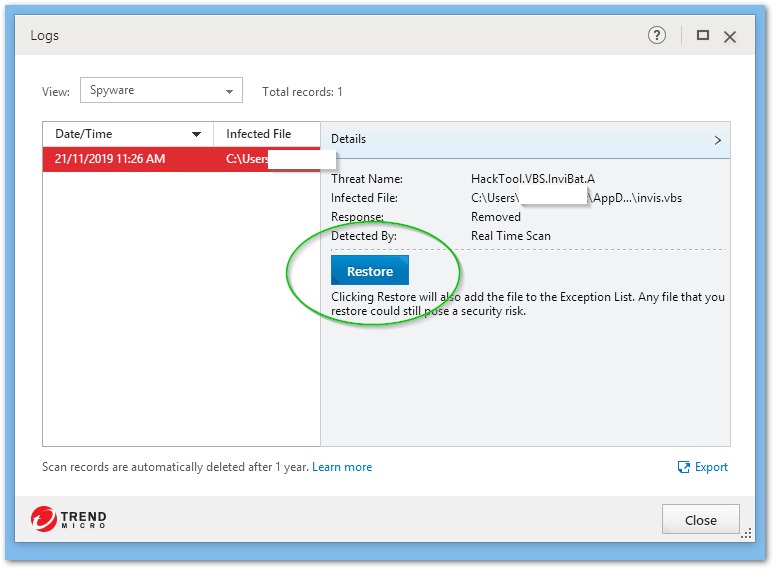The height and width of the screenshot is (569, 774).
Task: Sort by Date/Time column arrow
Action: [x=196, y=134]
